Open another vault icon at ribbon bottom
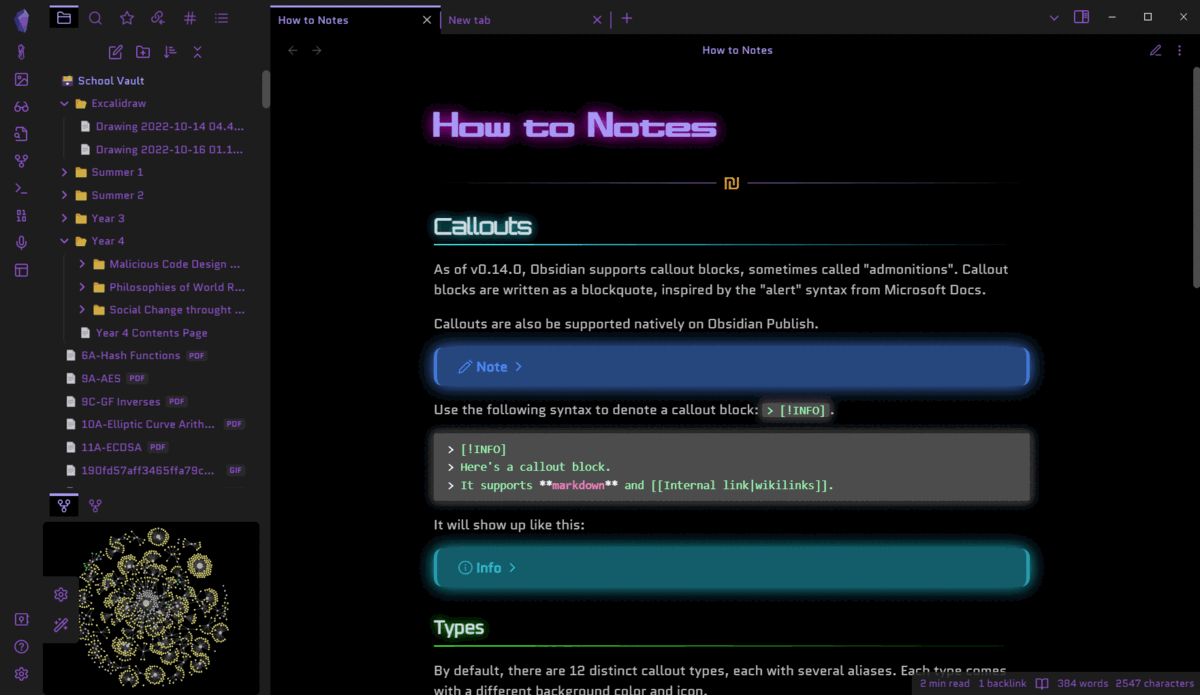The image size is (1200, 695). pyautogui.click(x=21, y=620)
